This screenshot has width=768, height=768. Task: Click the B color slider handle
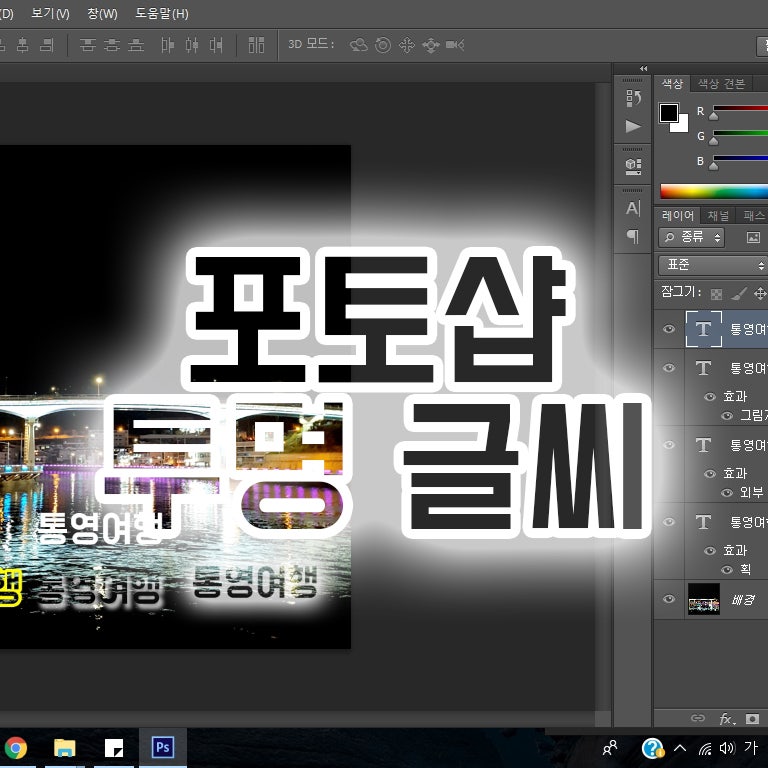(714, 166)
